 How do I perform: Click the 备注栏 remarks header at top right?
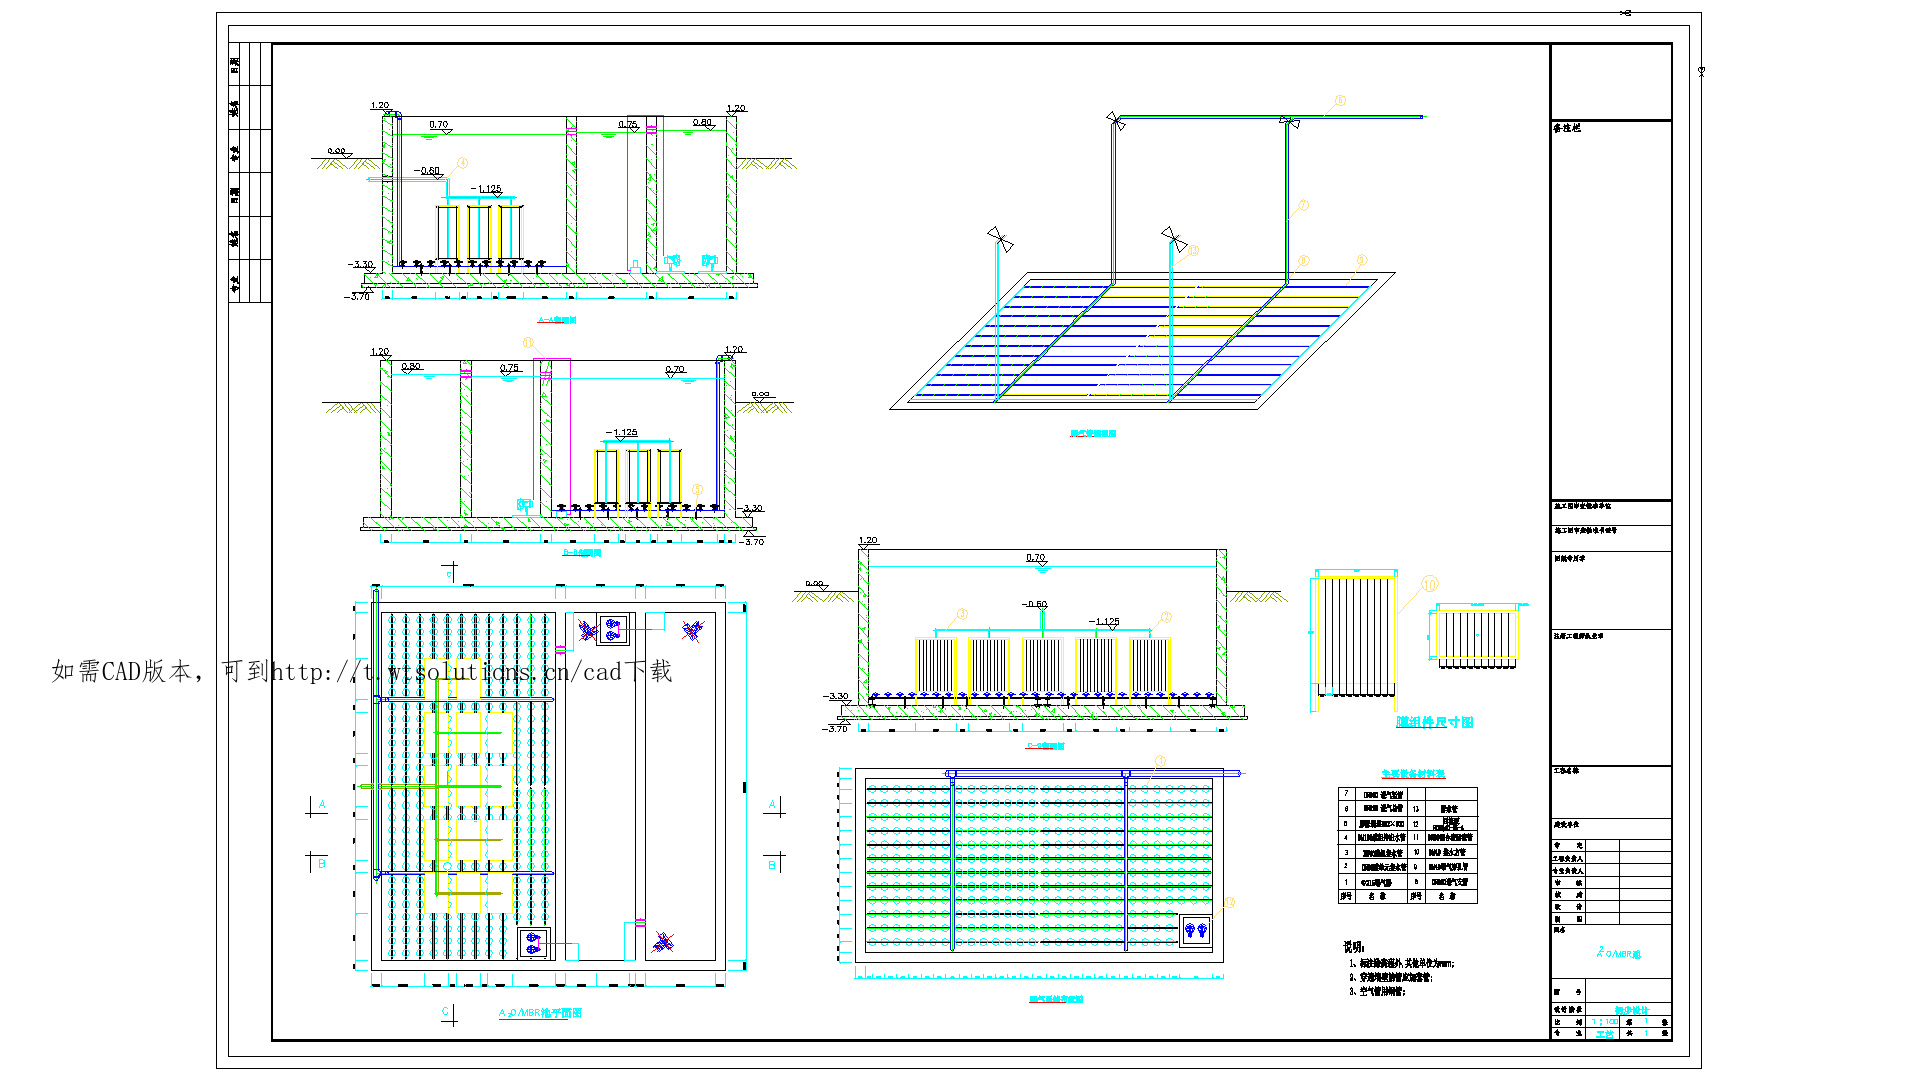(x=1566, y=128)
